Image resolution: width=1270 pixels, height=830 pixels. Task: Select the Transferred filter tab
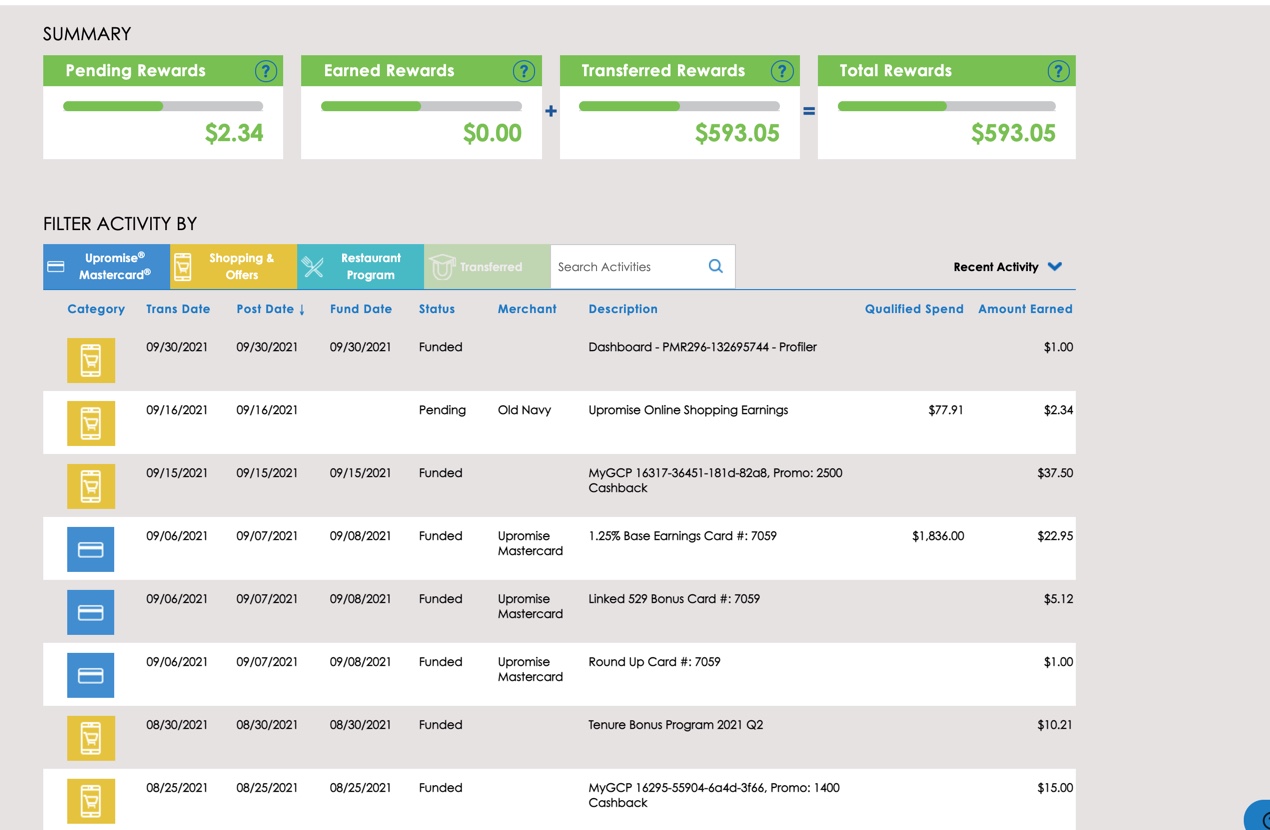[487, 266]
